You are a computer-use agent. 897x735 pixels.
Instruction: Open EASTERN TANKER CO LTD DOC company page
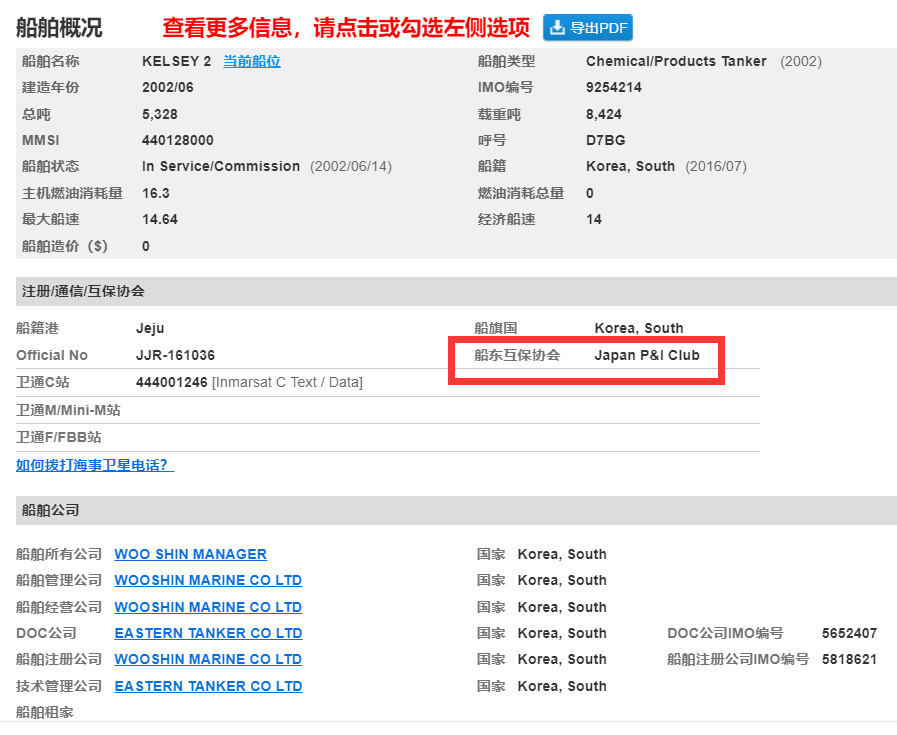208,633
